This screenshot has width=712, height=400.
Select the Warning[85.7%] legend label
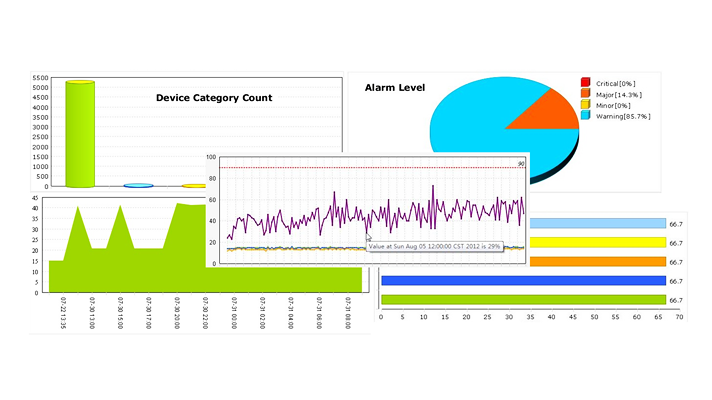click(x=623, y=116)
